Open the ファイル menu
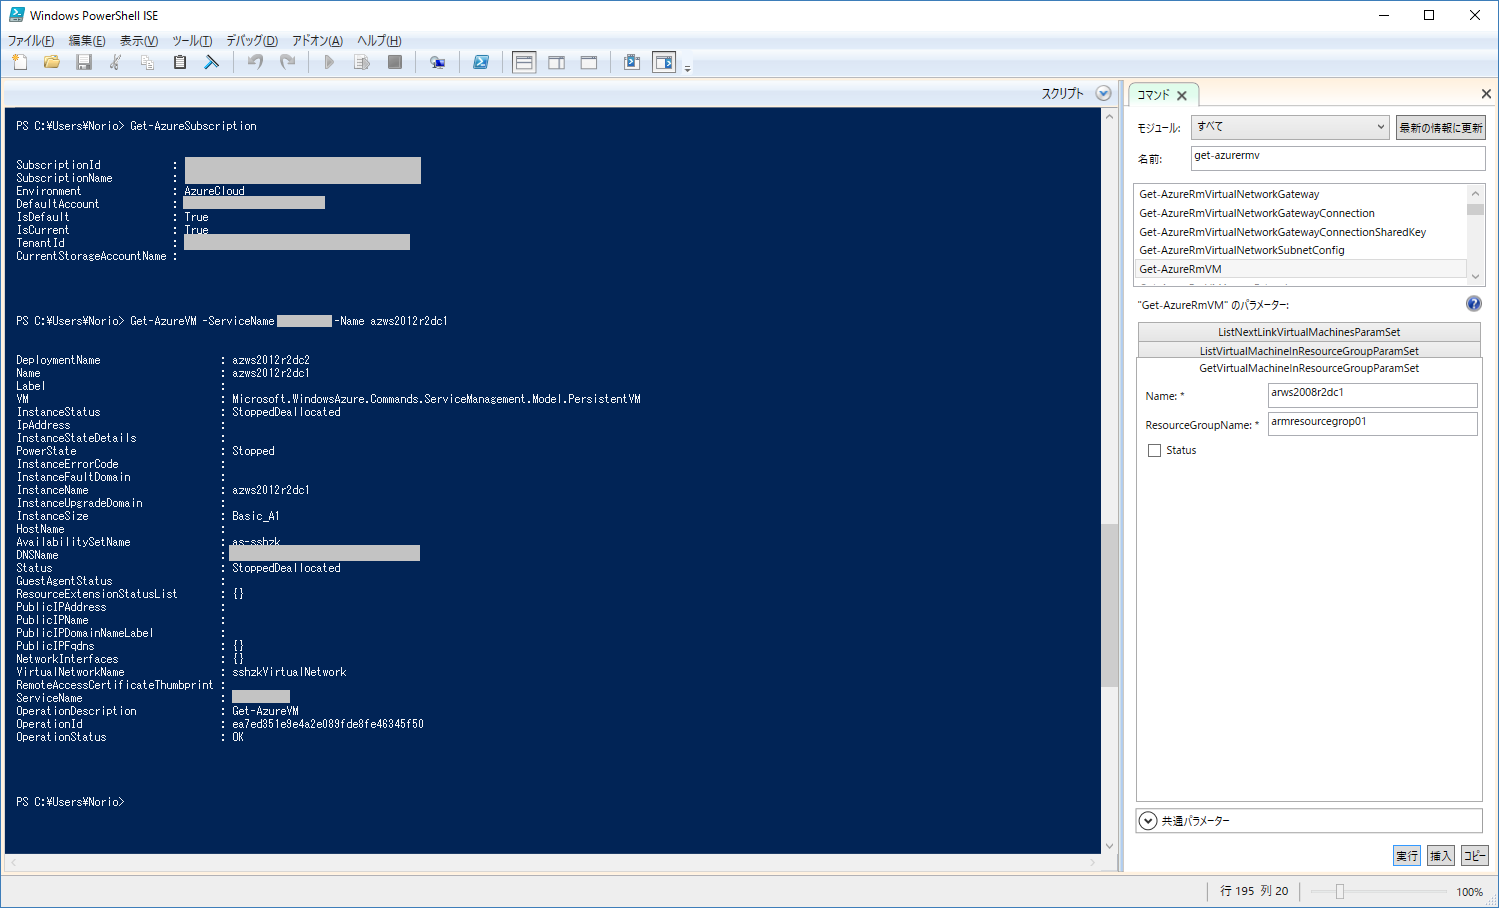The height and width of the screenshot is (908, 1499). pyautogui.click(x=31, y=41)
